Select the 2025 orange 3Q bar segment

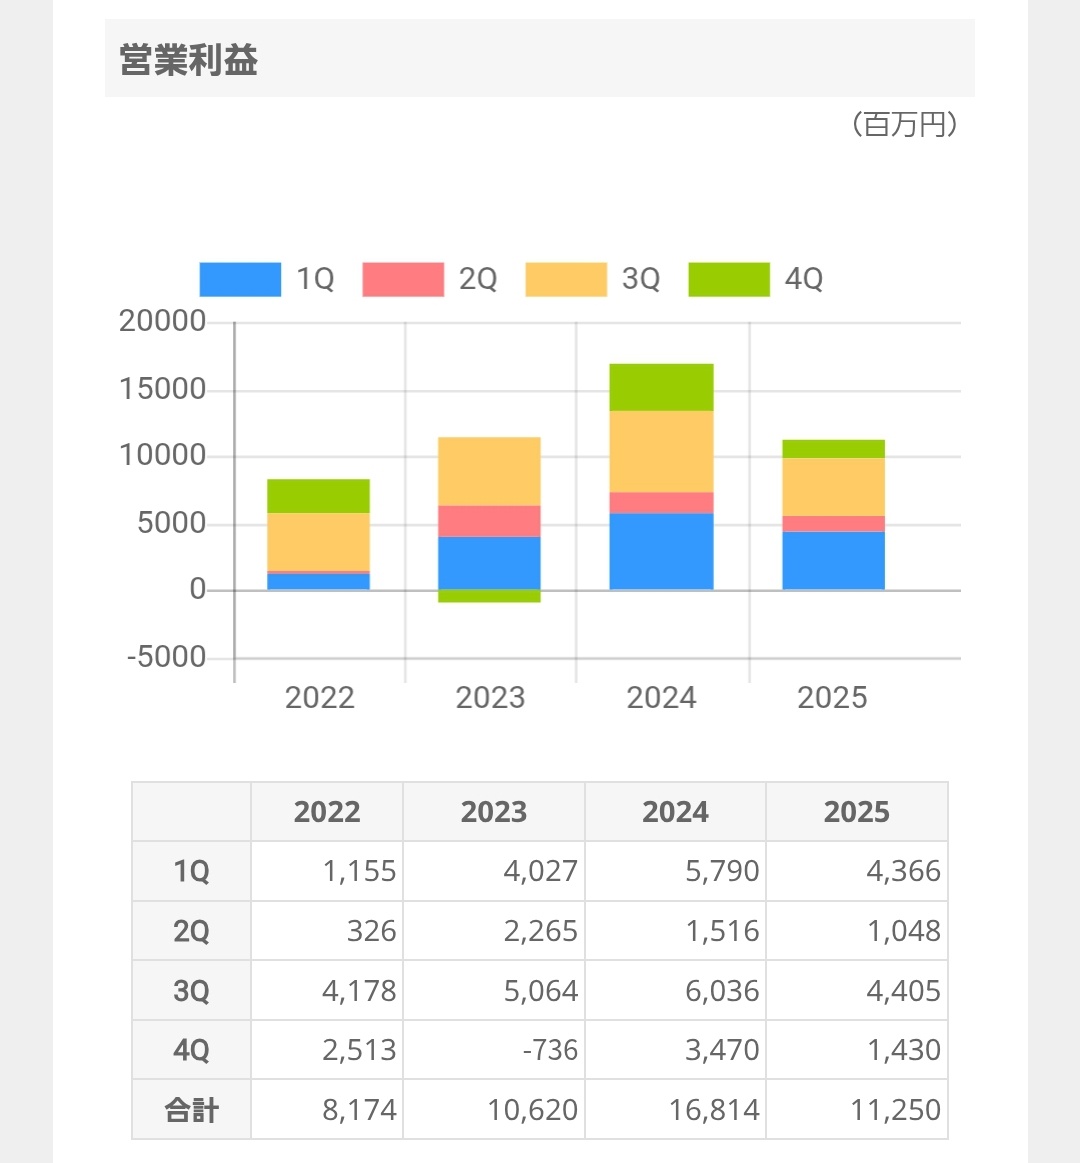[834, 487]
